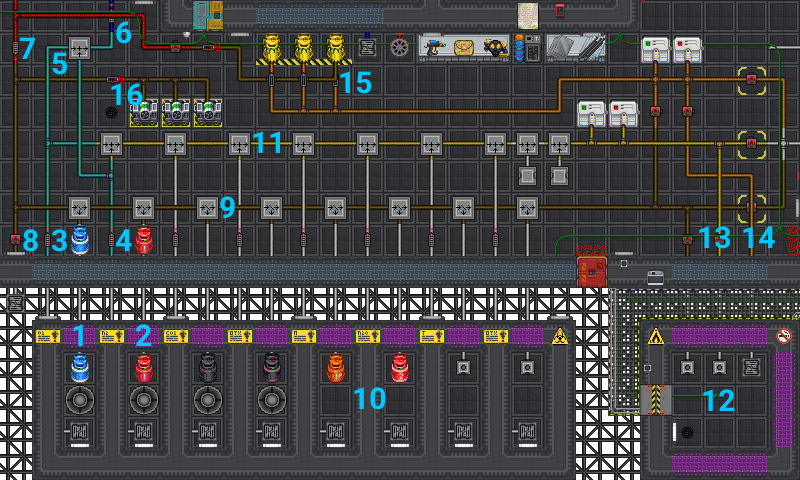This screenshot has height=480, width=800.
Task: Select the gas filter labeled 11
Action: (x=239, y=144)
